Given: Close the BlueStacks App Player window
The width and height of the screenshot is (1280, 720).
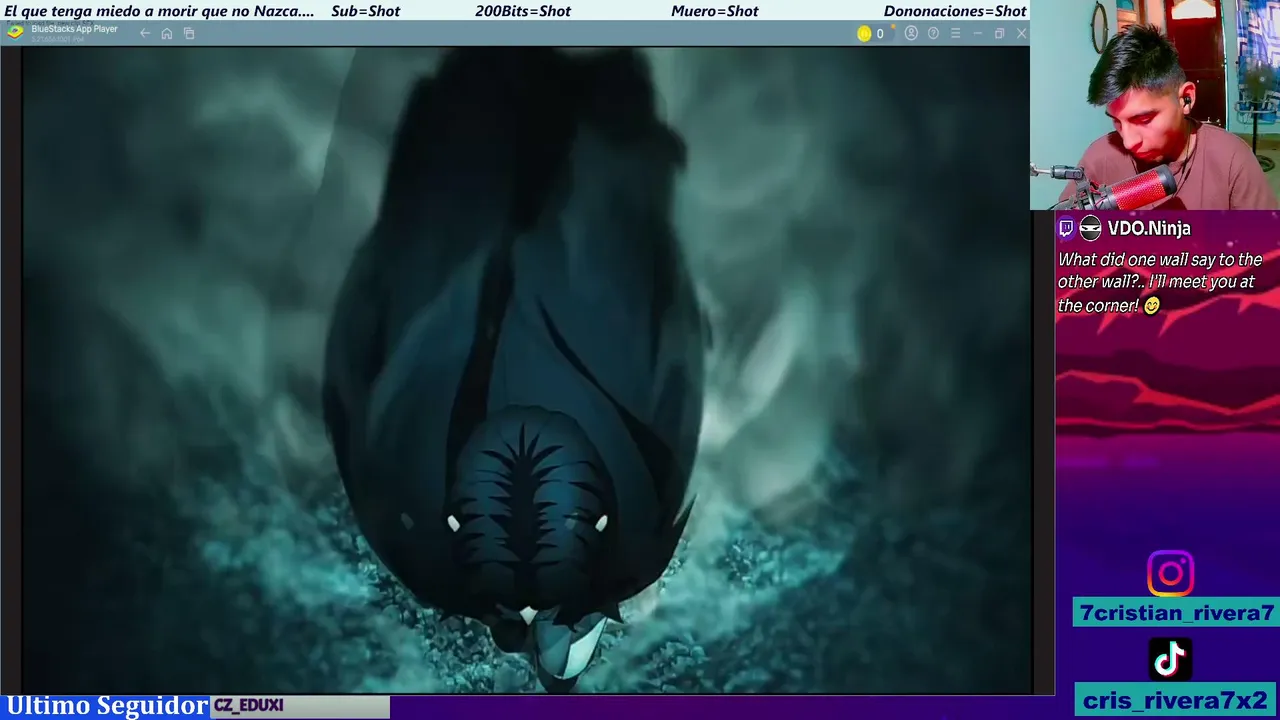Looking at the screenshot, I should [1021, 33].
